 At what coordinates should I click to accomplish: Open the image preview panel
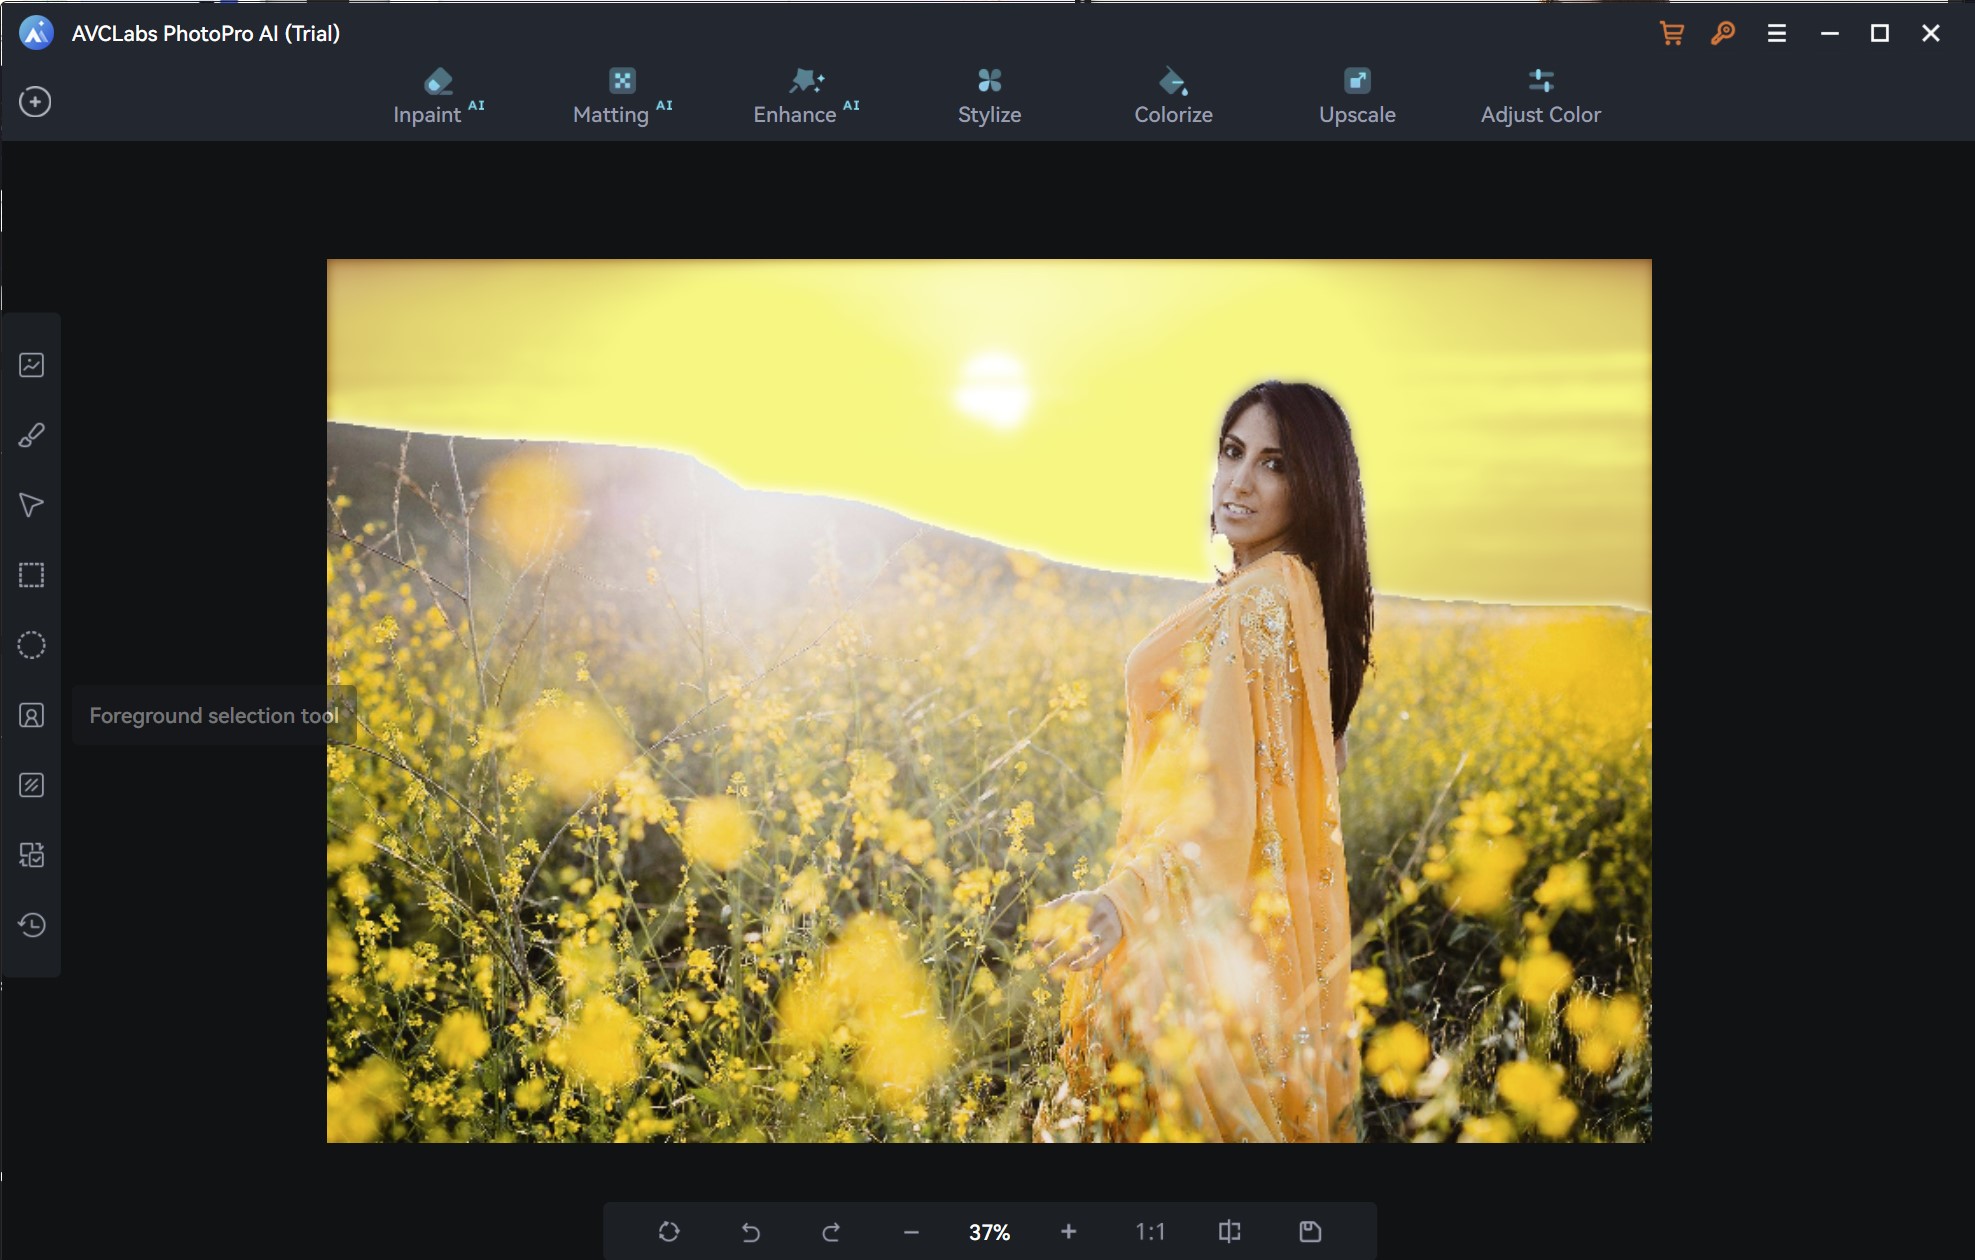coord(32,364)
